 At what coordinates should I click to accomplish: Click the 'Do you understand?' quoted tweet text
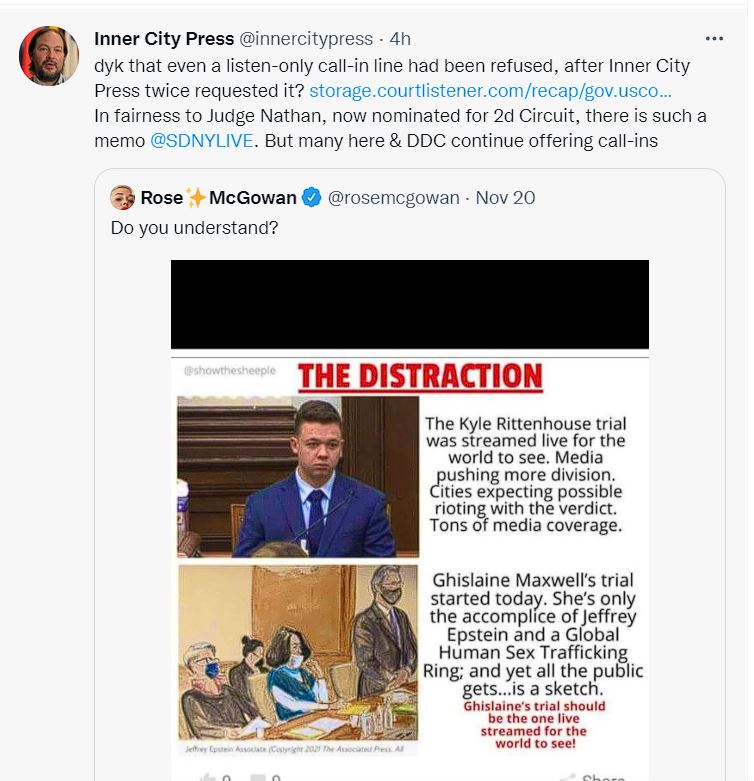coord(194,228)
